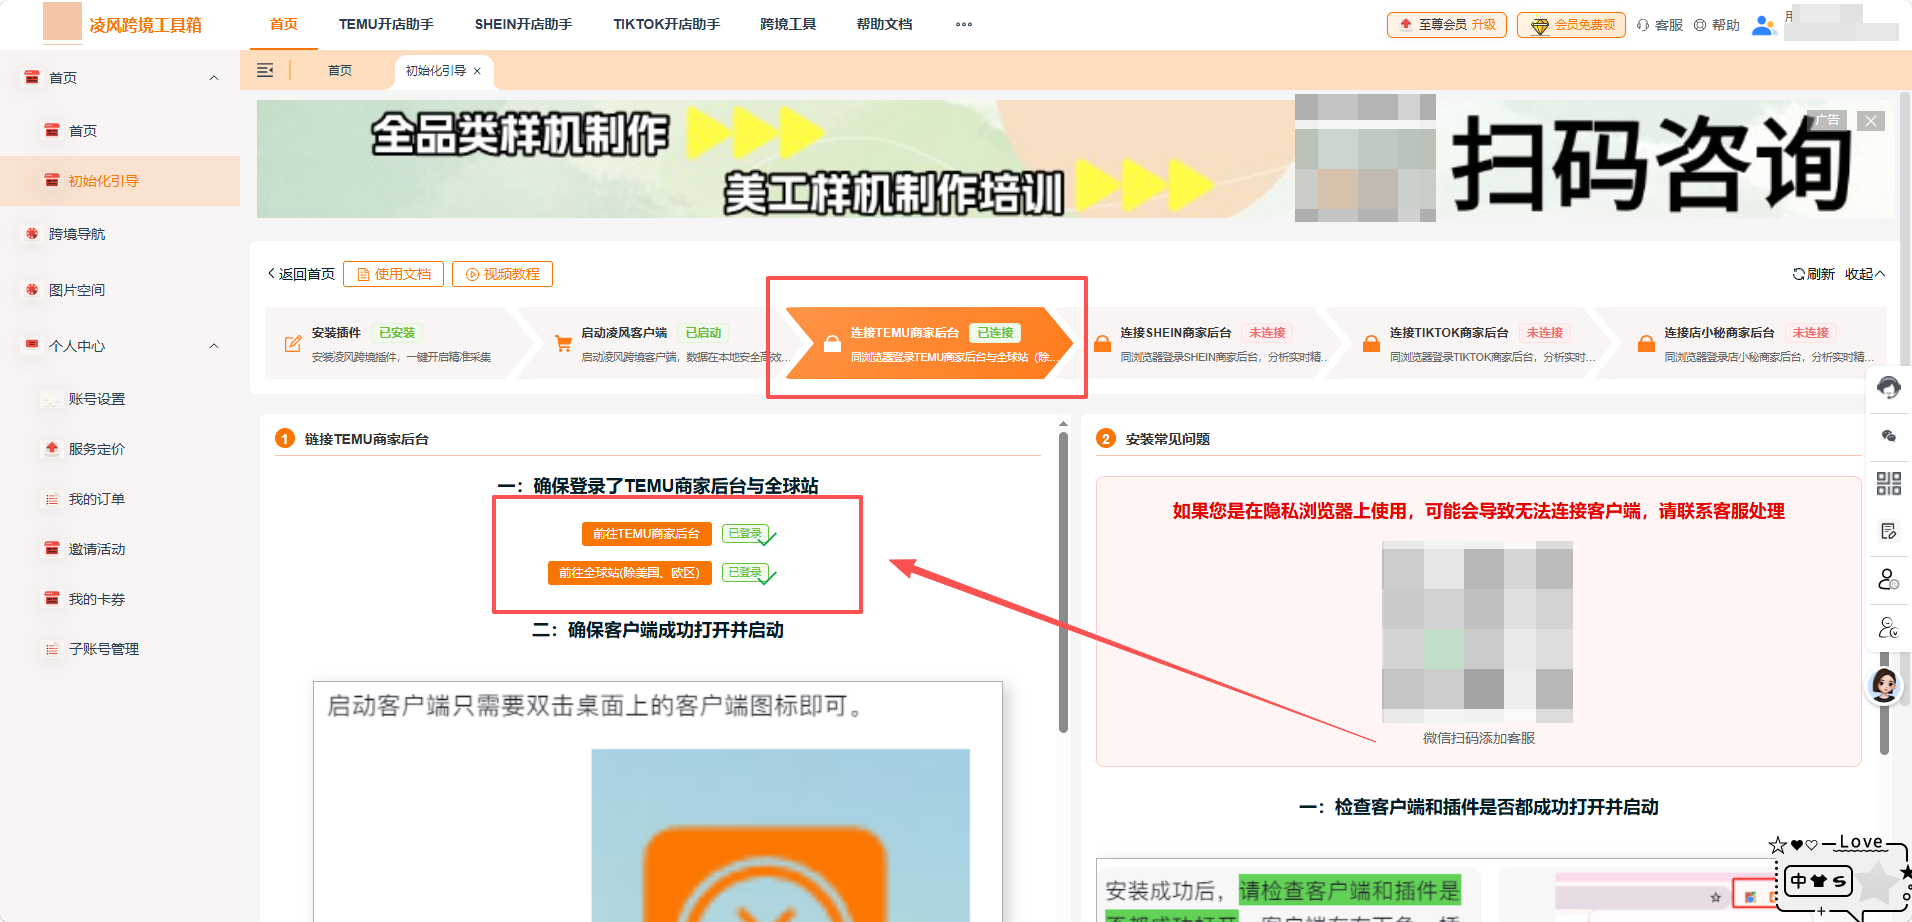The image size is (1912, 922).
Task: Click the 至尊会员 升级 button
Action: pos(1447,25)
